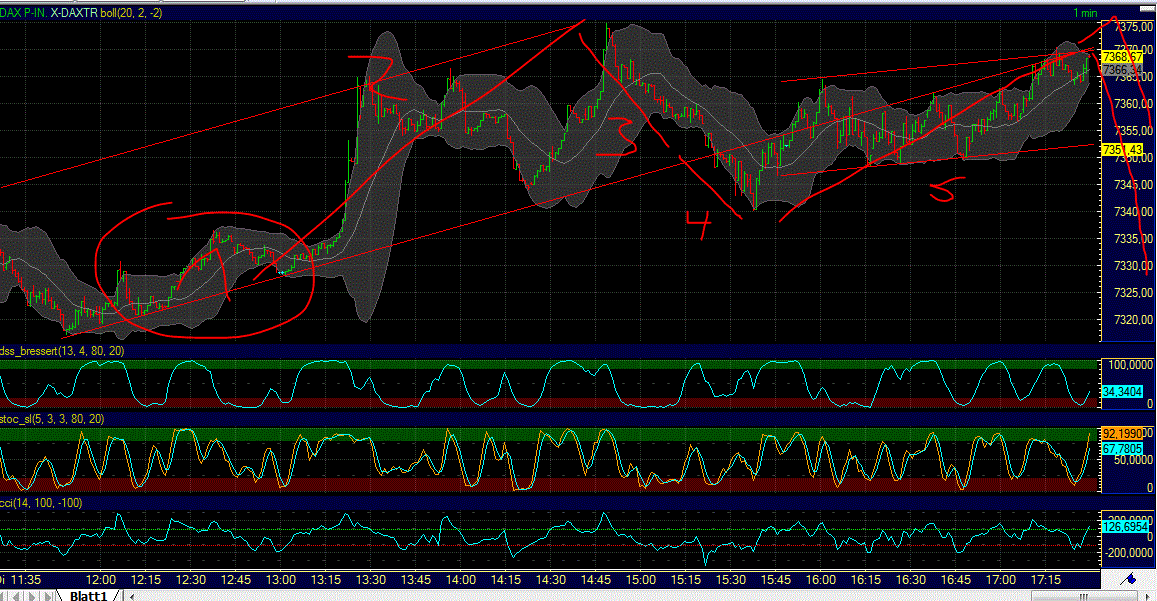Switch to the Blatt1 sheet tab
Screen dimensions: 1157x601
pyautogui.click(x=88, y=595)
